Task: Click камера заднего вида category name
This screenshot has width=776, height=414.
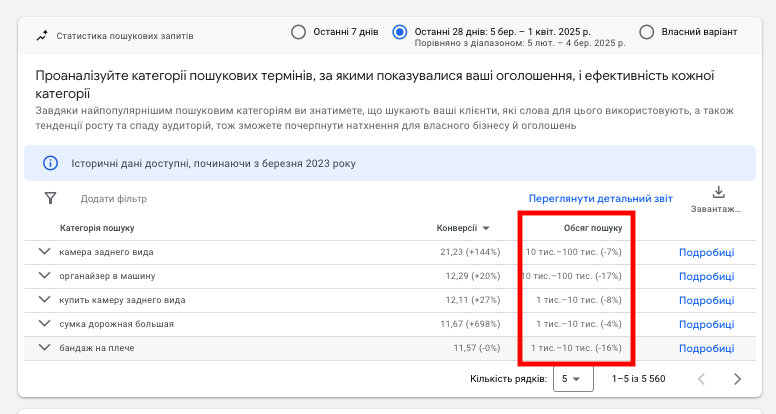Action: click(106, 252)
